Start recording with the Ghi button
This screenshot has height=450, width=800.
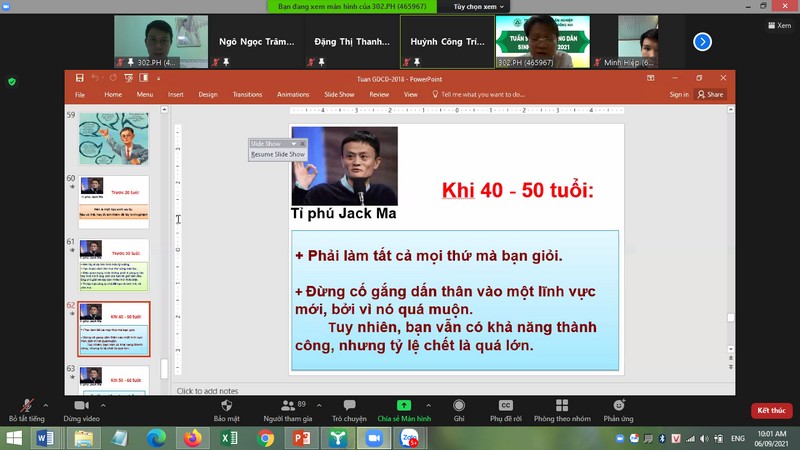pos(459,407)
